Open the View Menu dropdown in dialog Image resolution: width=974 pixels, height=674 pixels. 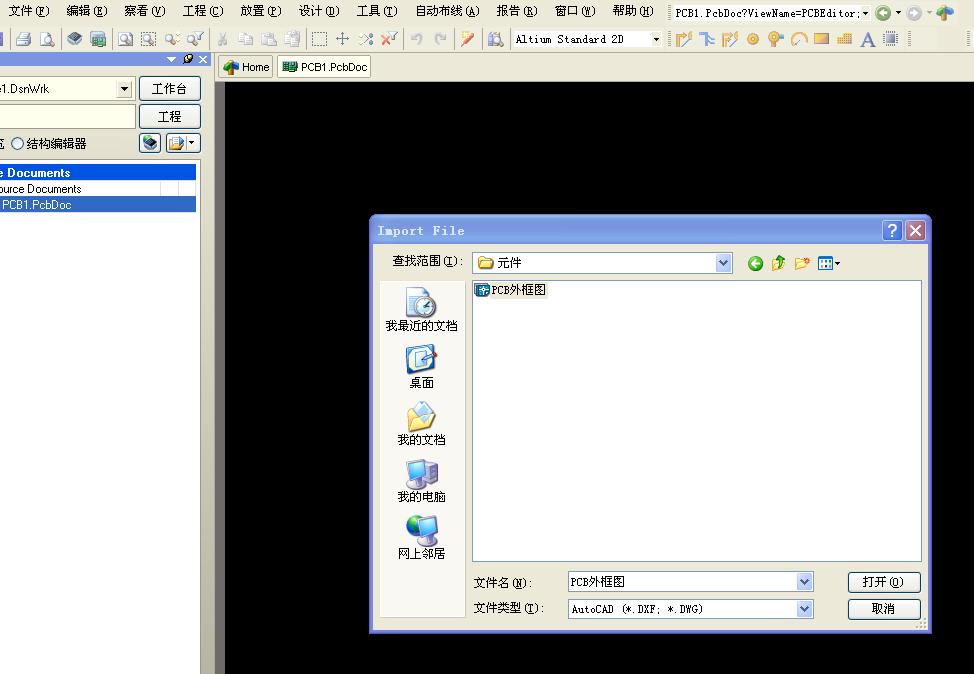[829, 263]
